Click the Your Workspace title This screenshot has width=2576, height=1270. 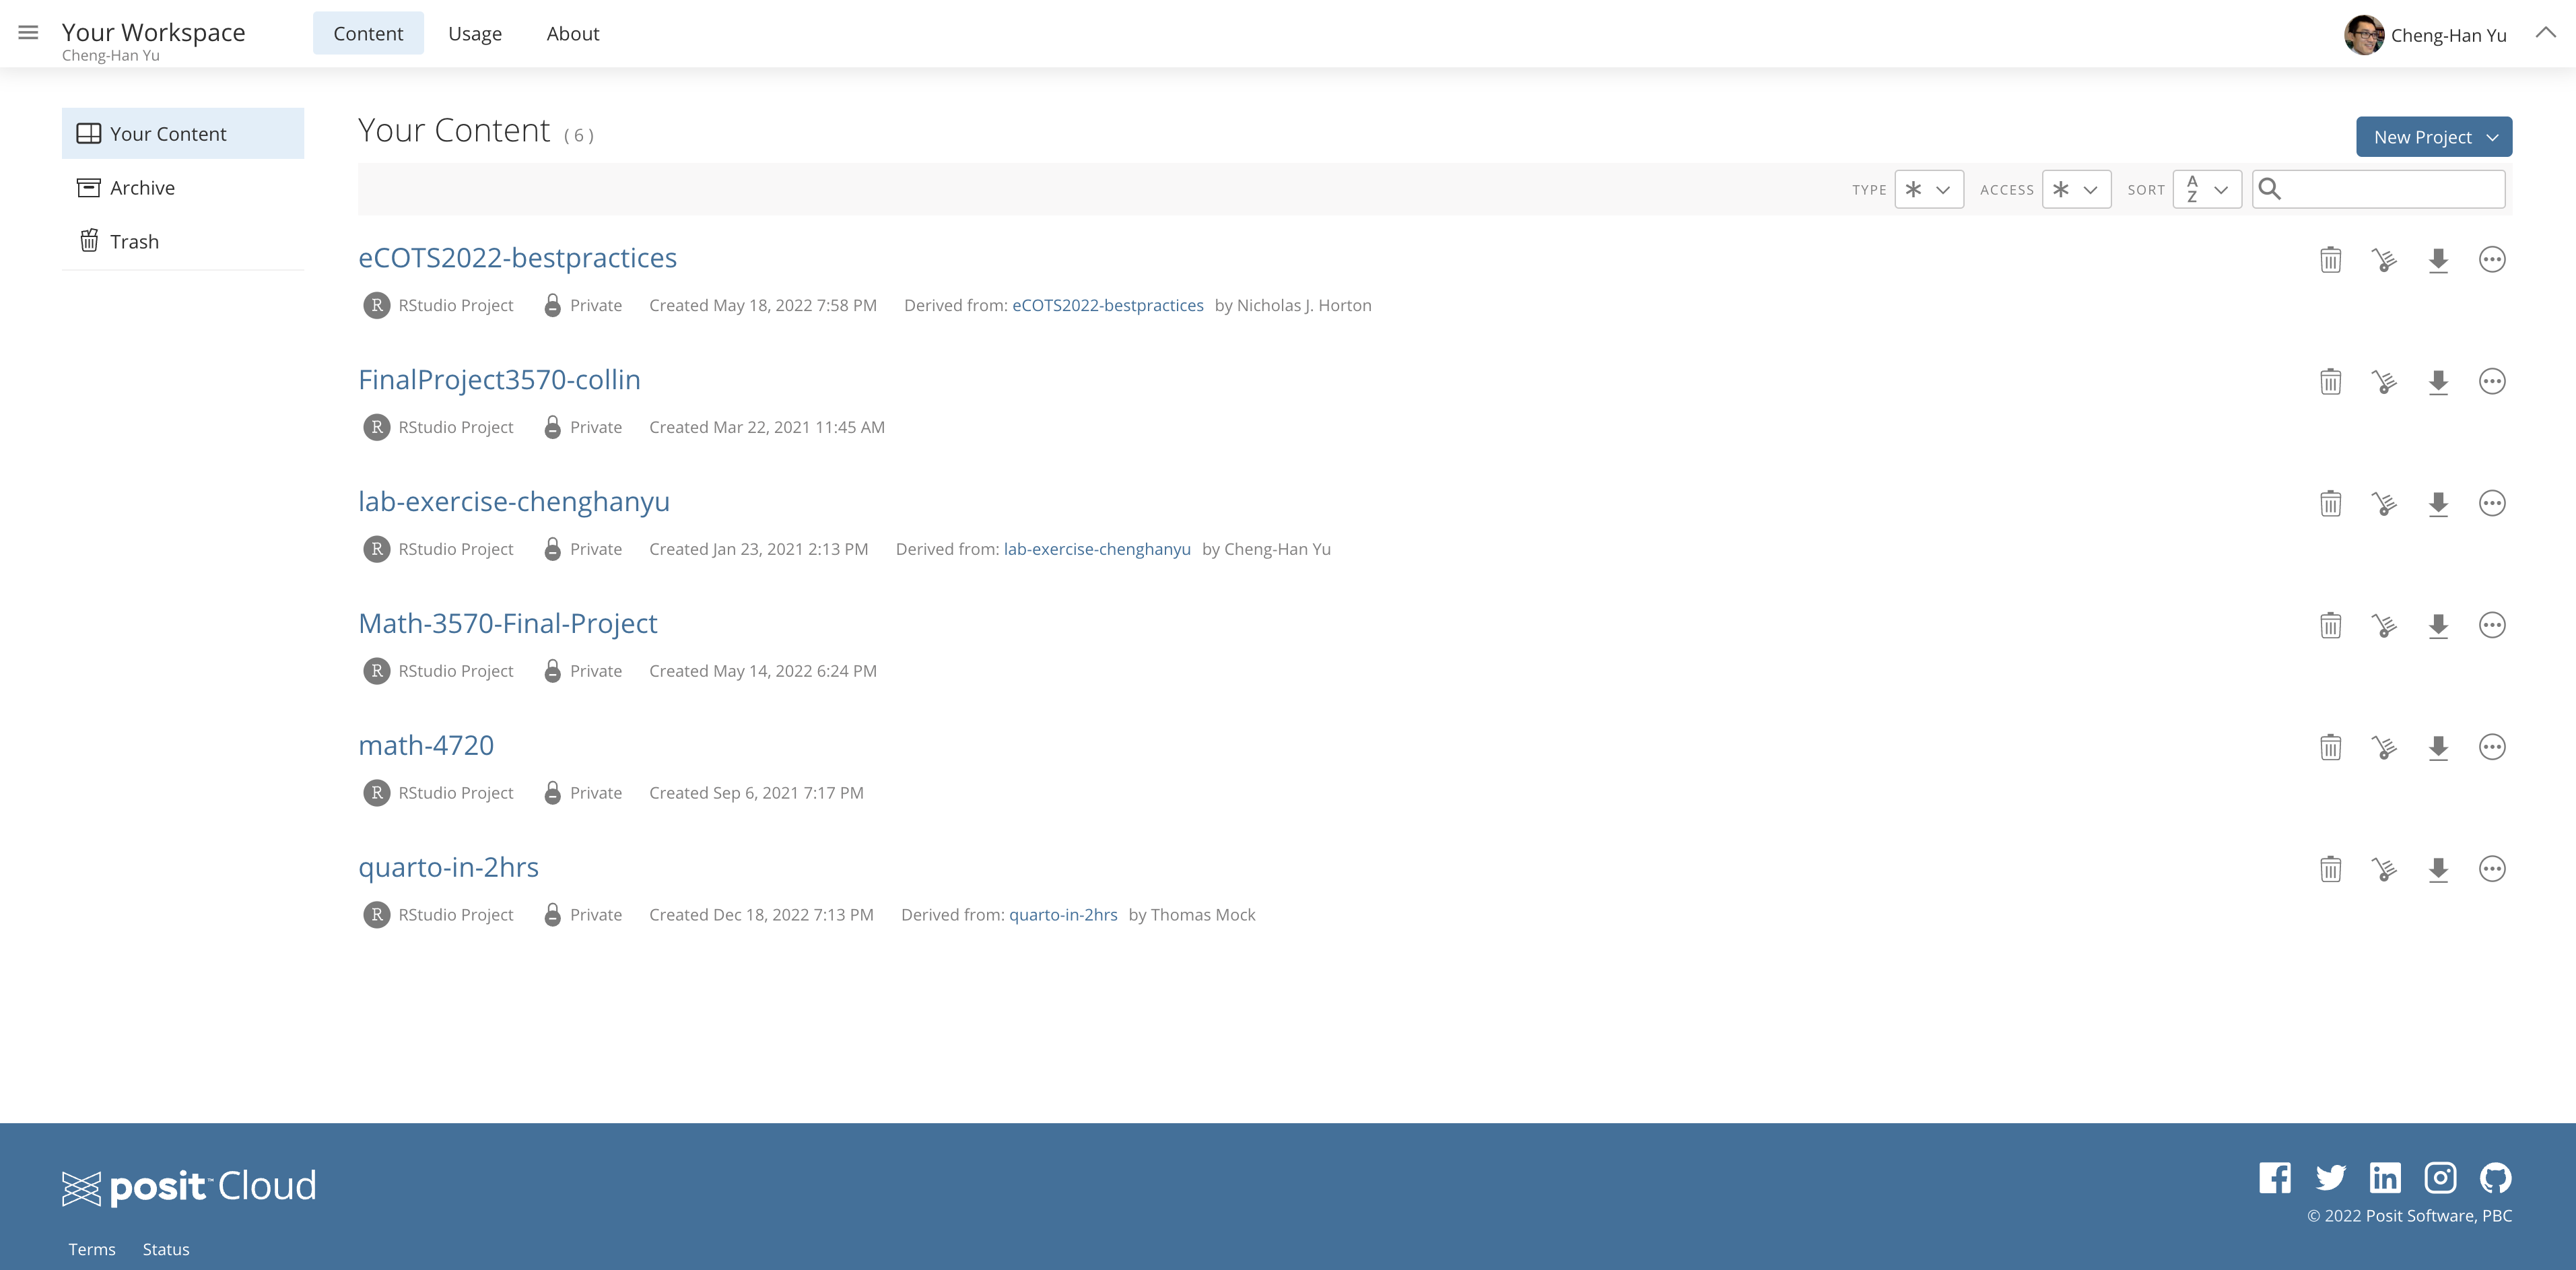click(x=153, y=32)
